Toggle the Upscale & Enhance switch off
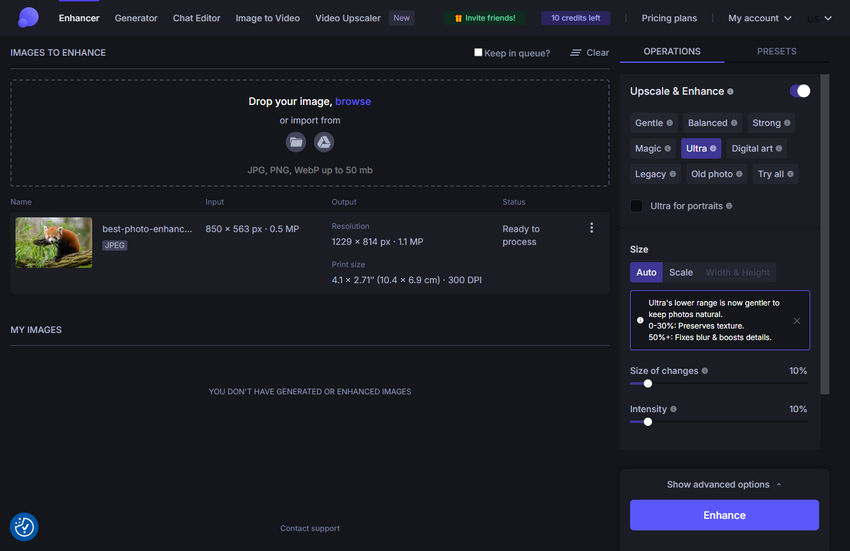Image resolution: width=850 pixels, height=551 pixels. 800,91
